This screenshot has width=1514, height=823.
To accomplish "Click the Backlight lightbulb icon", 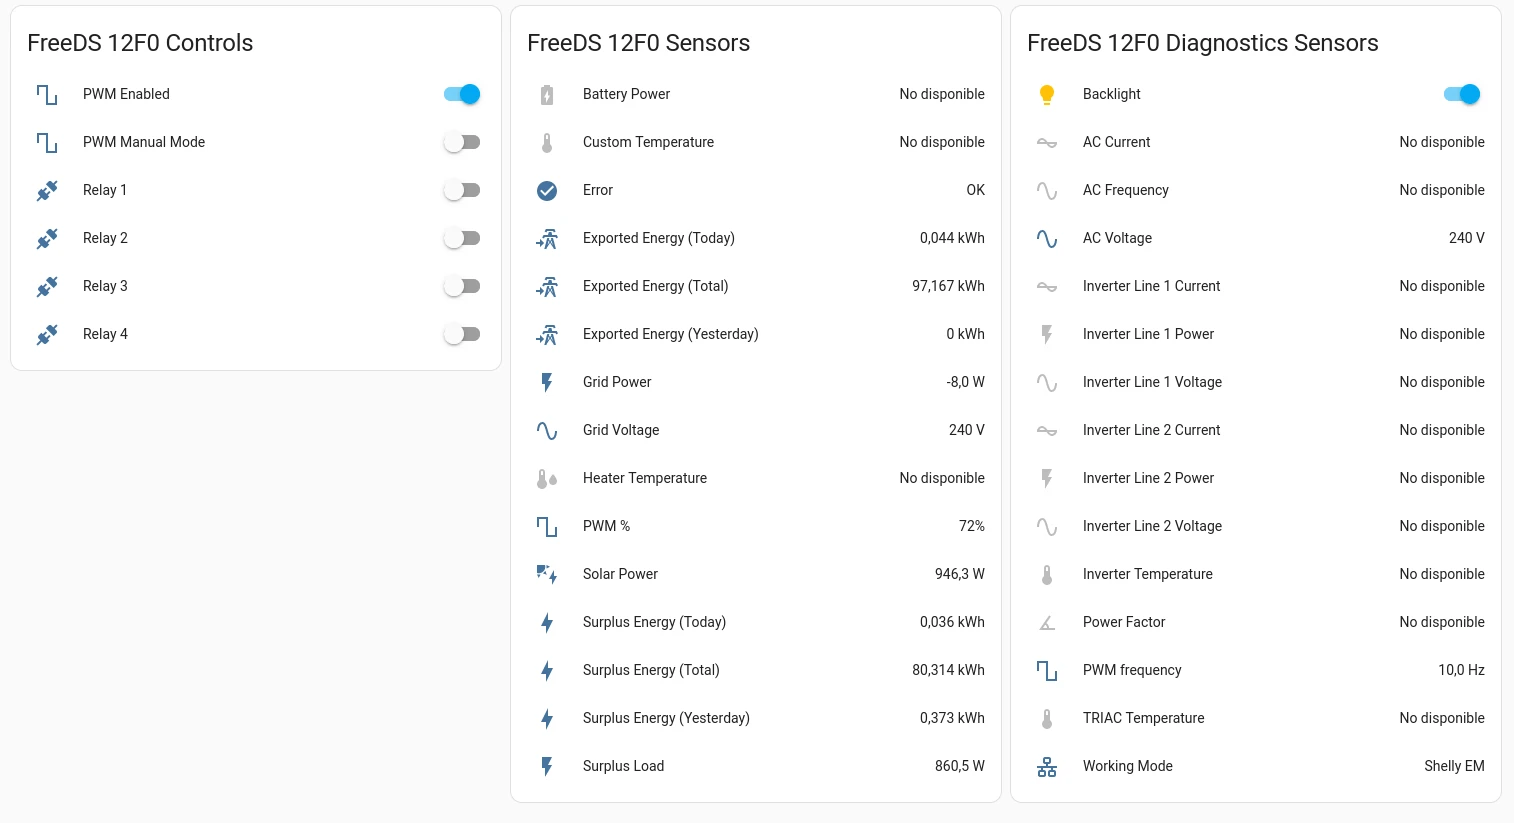I will click(1047, 94).
